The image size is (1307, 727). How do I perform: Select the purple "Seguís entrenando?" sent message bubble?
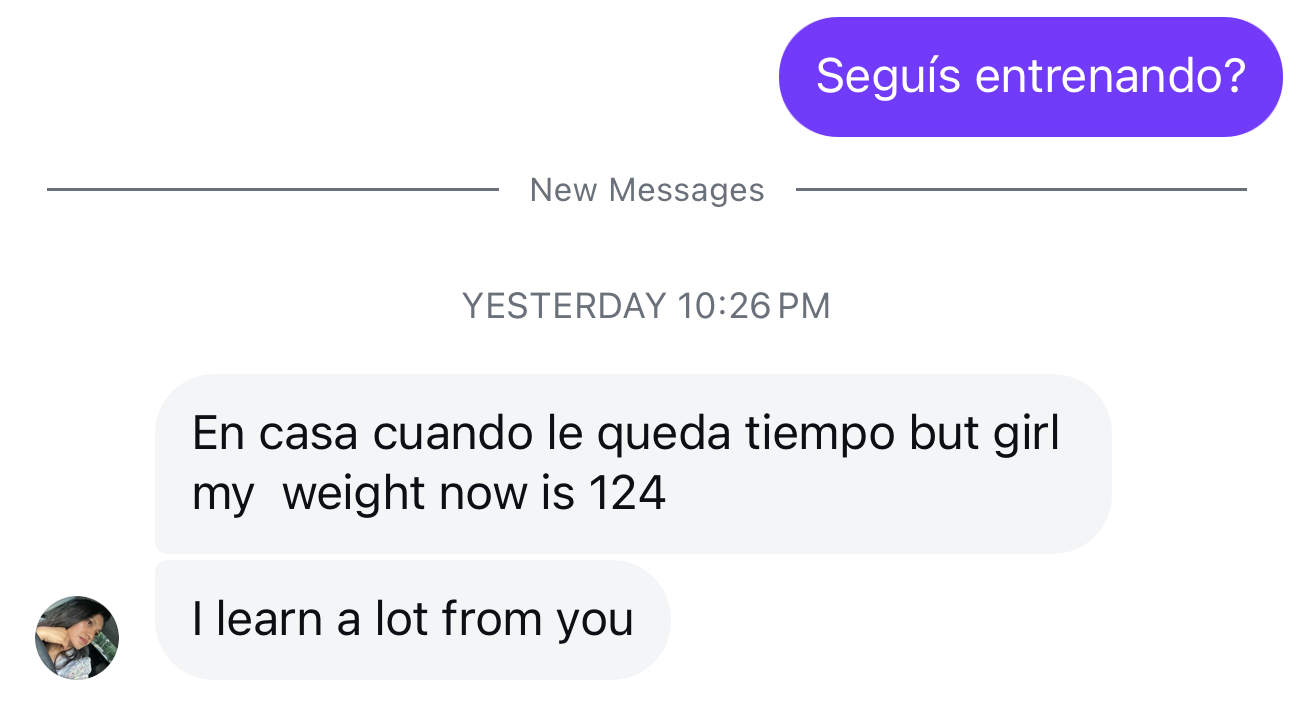(1030, 77)
